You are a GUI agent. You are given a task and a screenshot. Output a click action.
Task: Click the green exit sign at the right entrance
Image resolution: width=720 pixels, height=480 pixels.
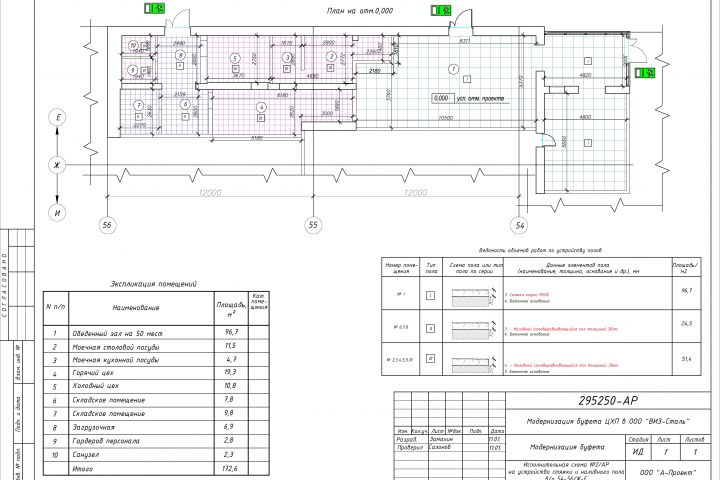click(645, 73)
